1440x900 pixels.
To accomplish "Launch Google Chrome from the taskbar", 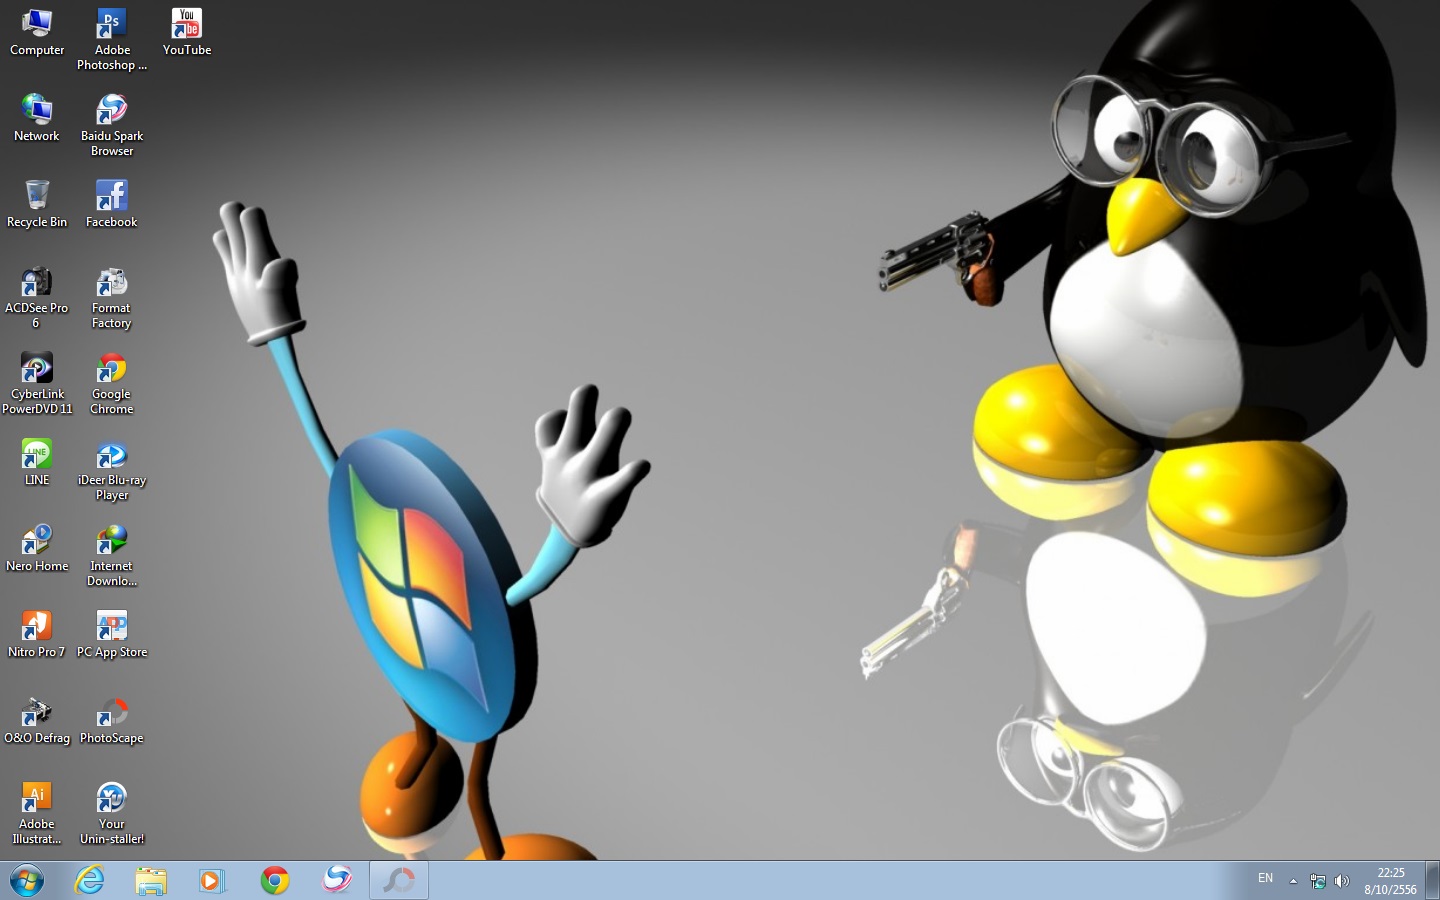I will click(275, 880).
